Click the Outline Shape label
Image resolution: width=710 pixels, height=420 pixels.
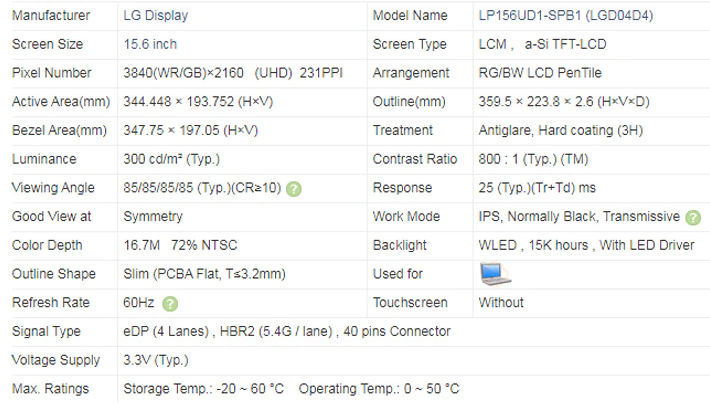tap(53, 274)
